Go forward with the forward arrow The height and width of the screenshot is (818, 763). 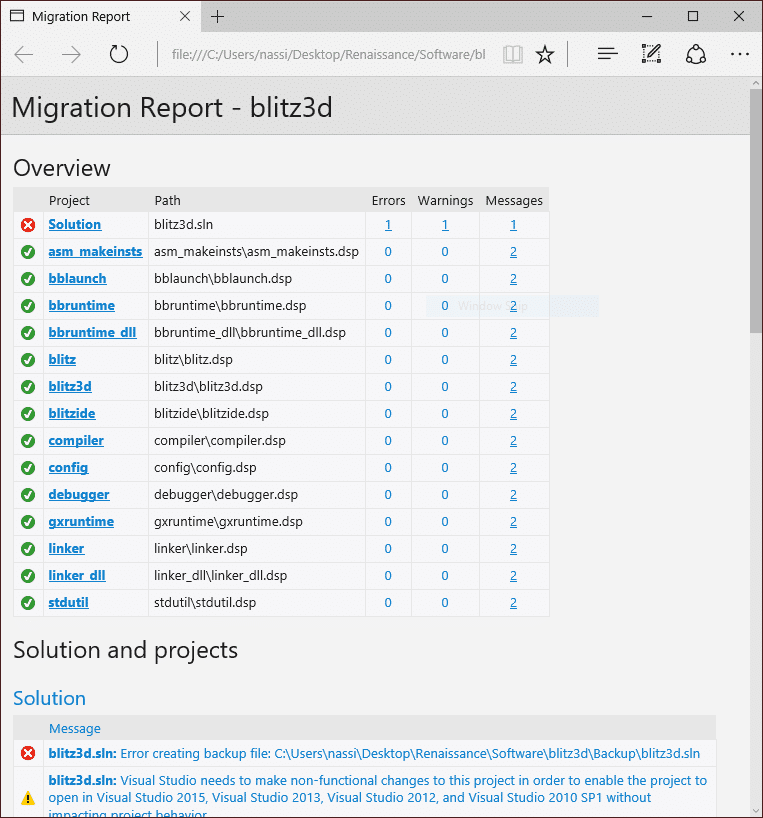tap(71, 54)
